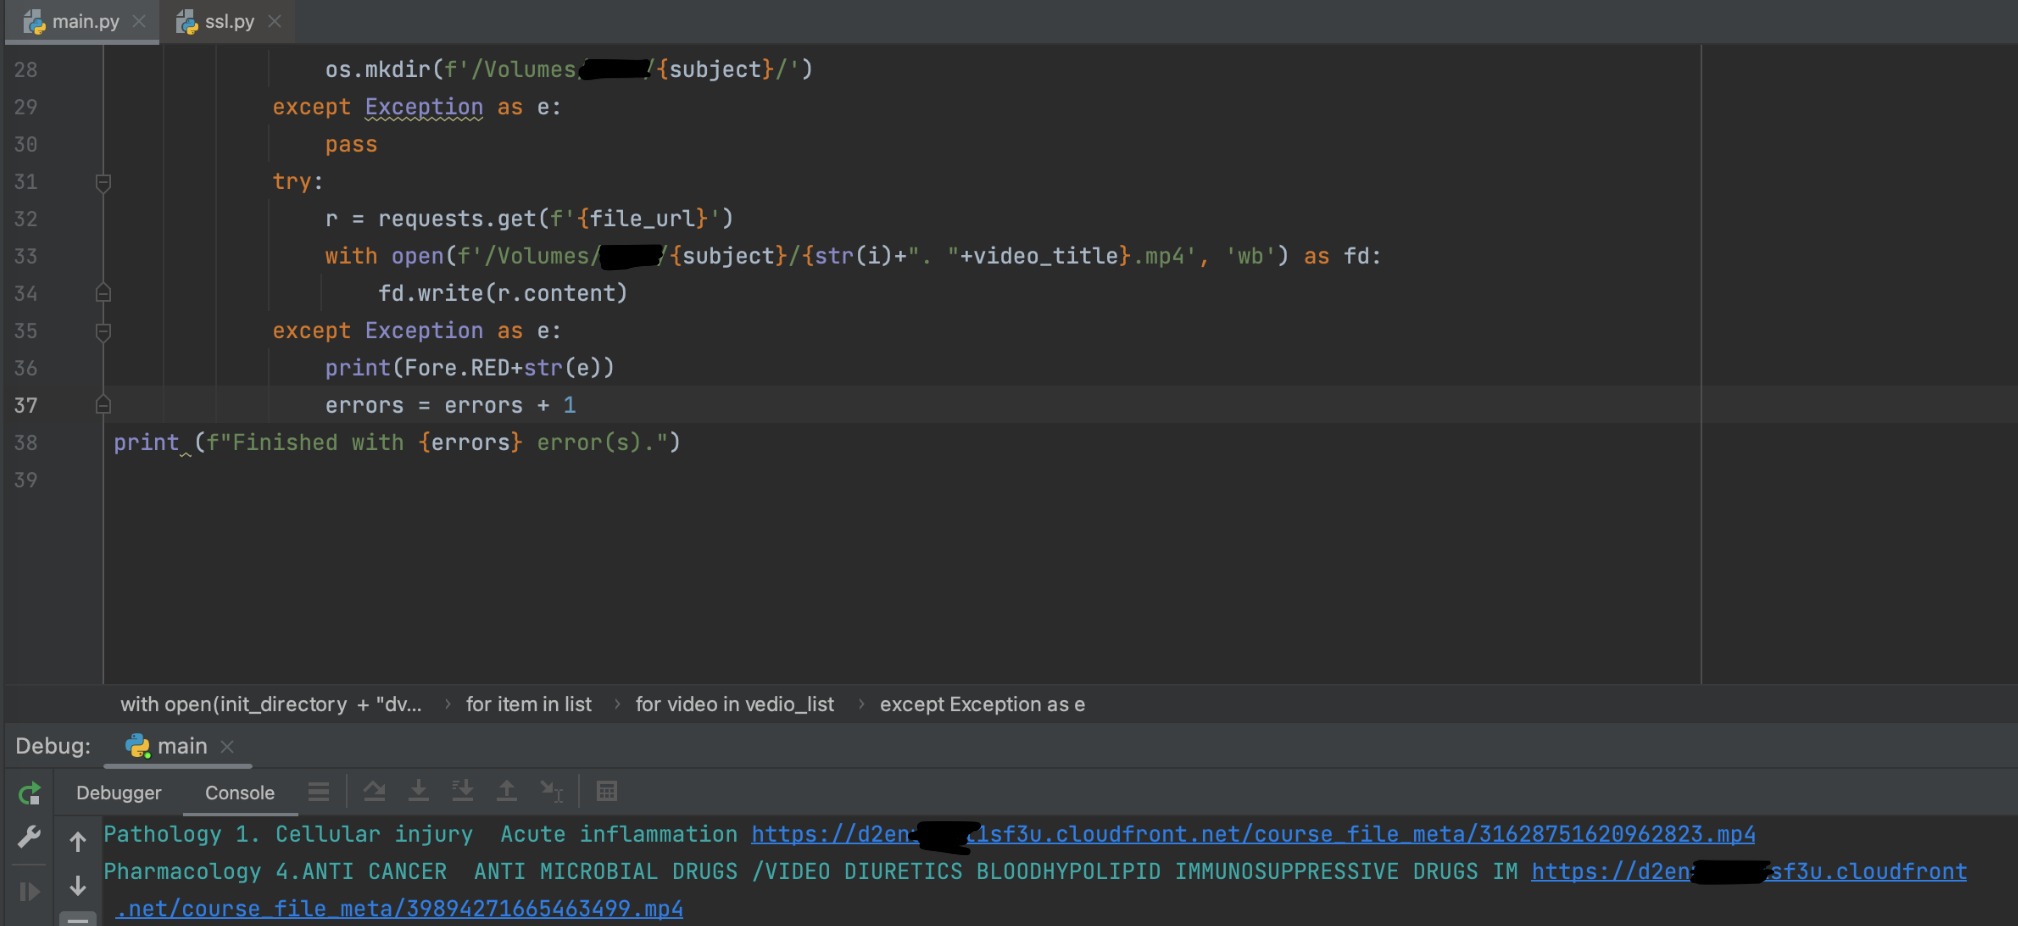Image resolution: width=2018 pixels, height=926 pixels.
Task: Collapse the except block on line 35
Action: (x=103, y=331)
